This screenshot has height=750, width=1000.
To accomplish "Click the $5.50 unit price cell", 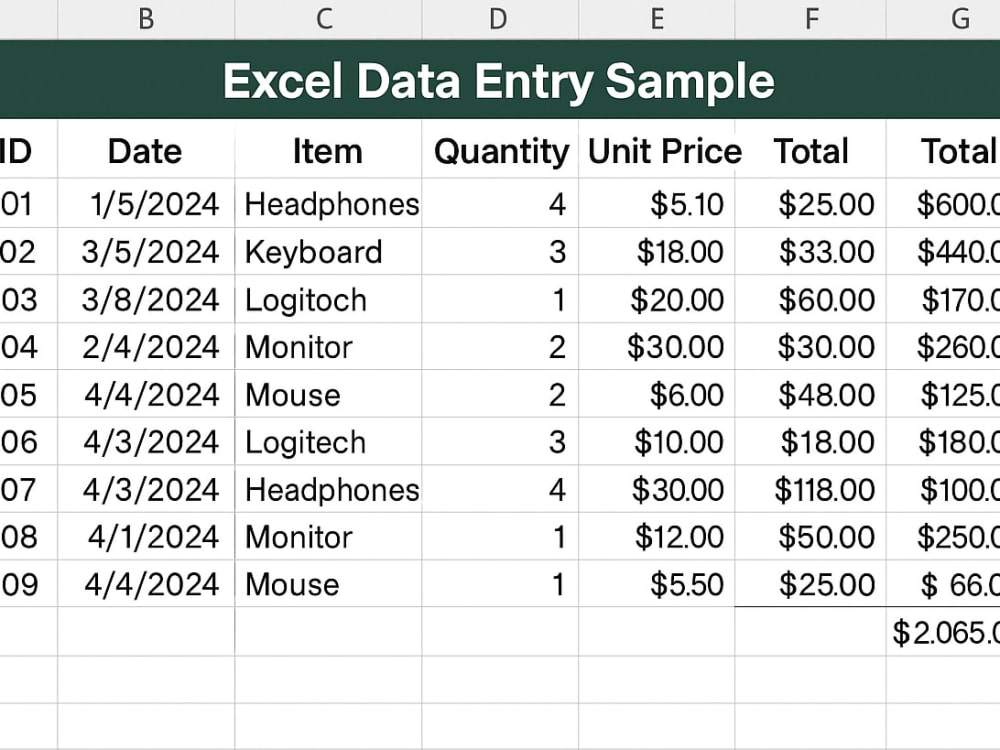I will 657,584.
